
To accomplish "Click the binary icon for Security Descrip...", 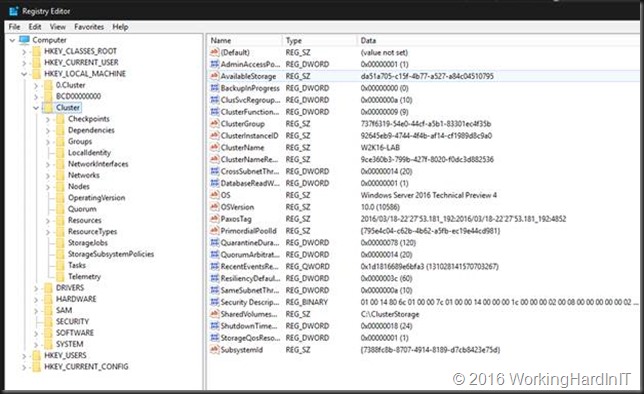I will click(x=214, y=302).
